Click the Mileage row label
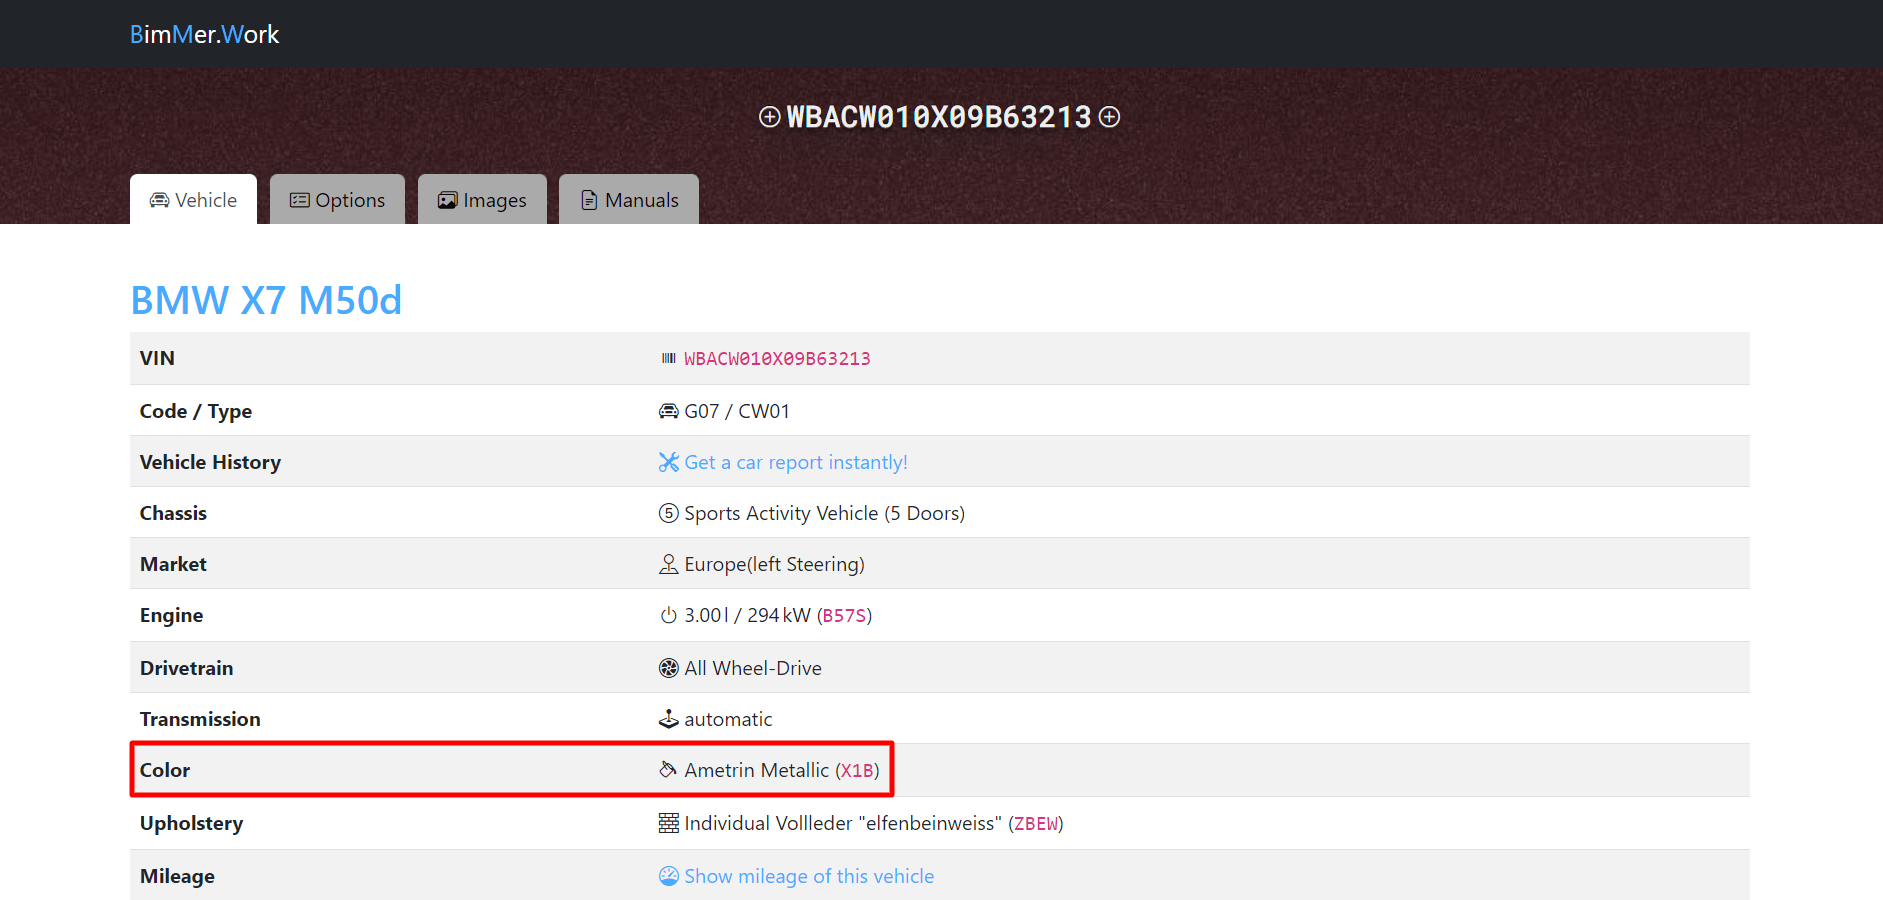Viewport: 1883px width, 900px height. 177,876
